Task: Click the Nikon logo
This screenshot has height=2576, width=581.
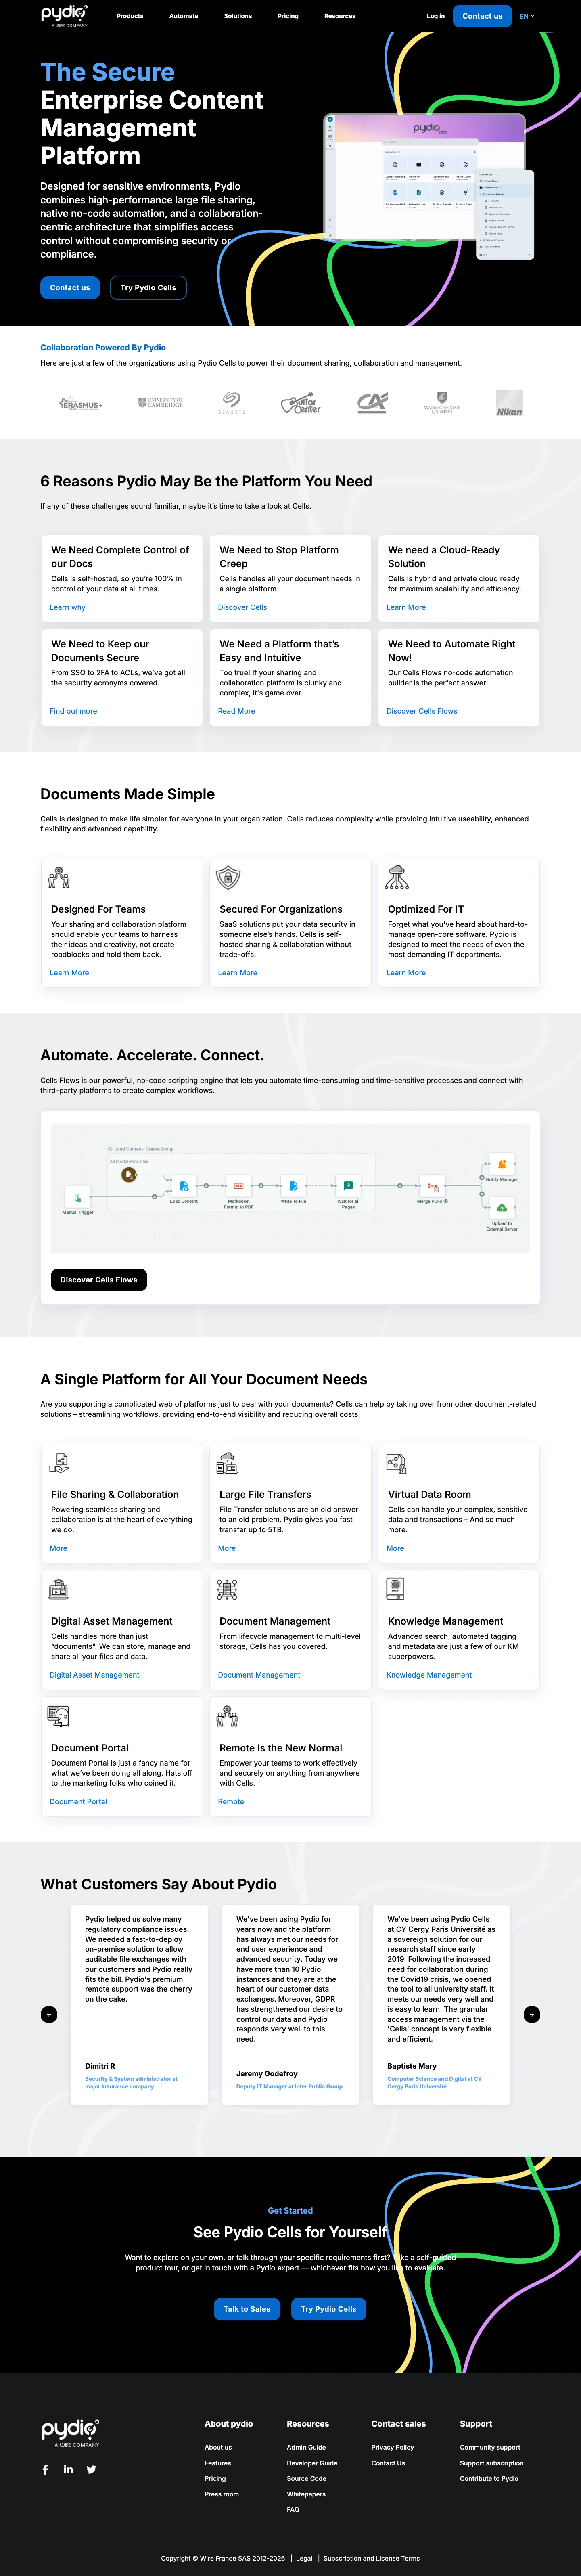Action: [509, 403]
